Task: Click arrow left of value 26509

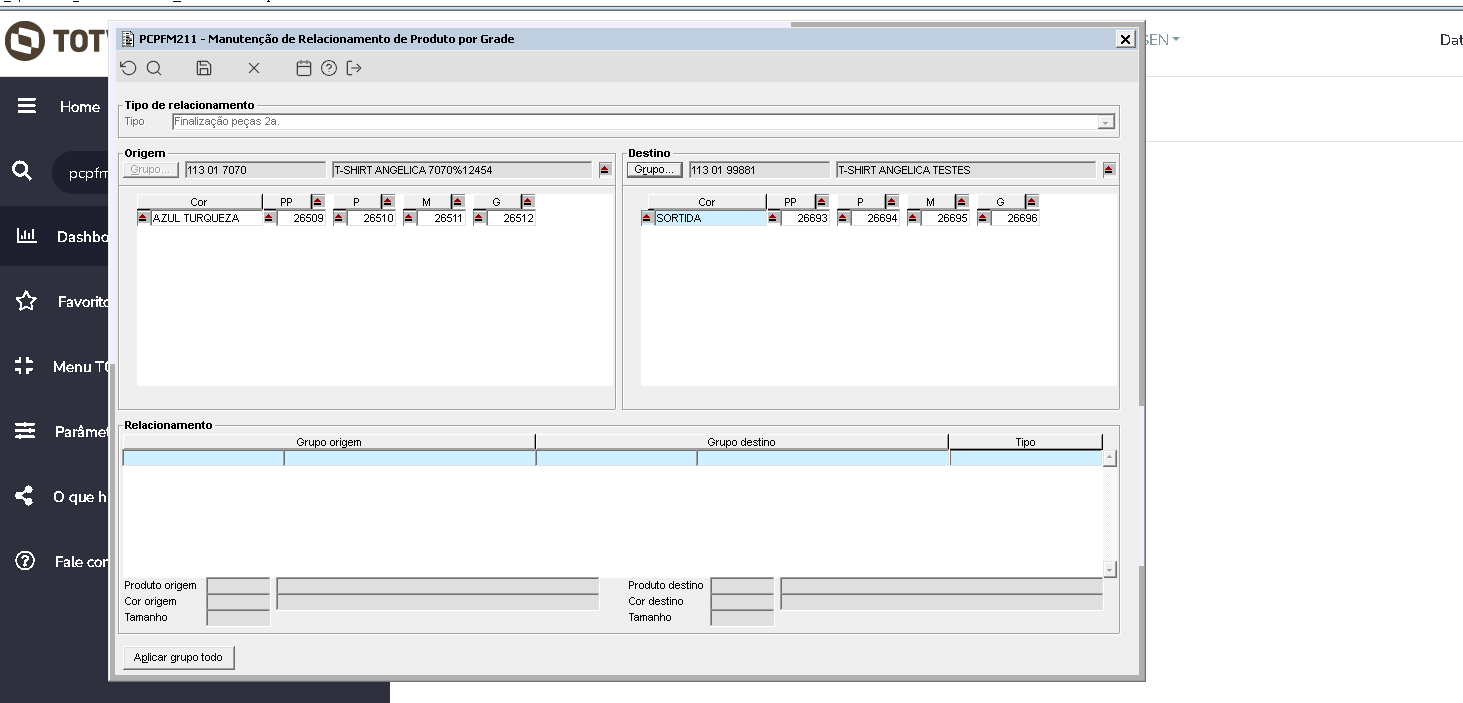Action: (x=269, y=218)
